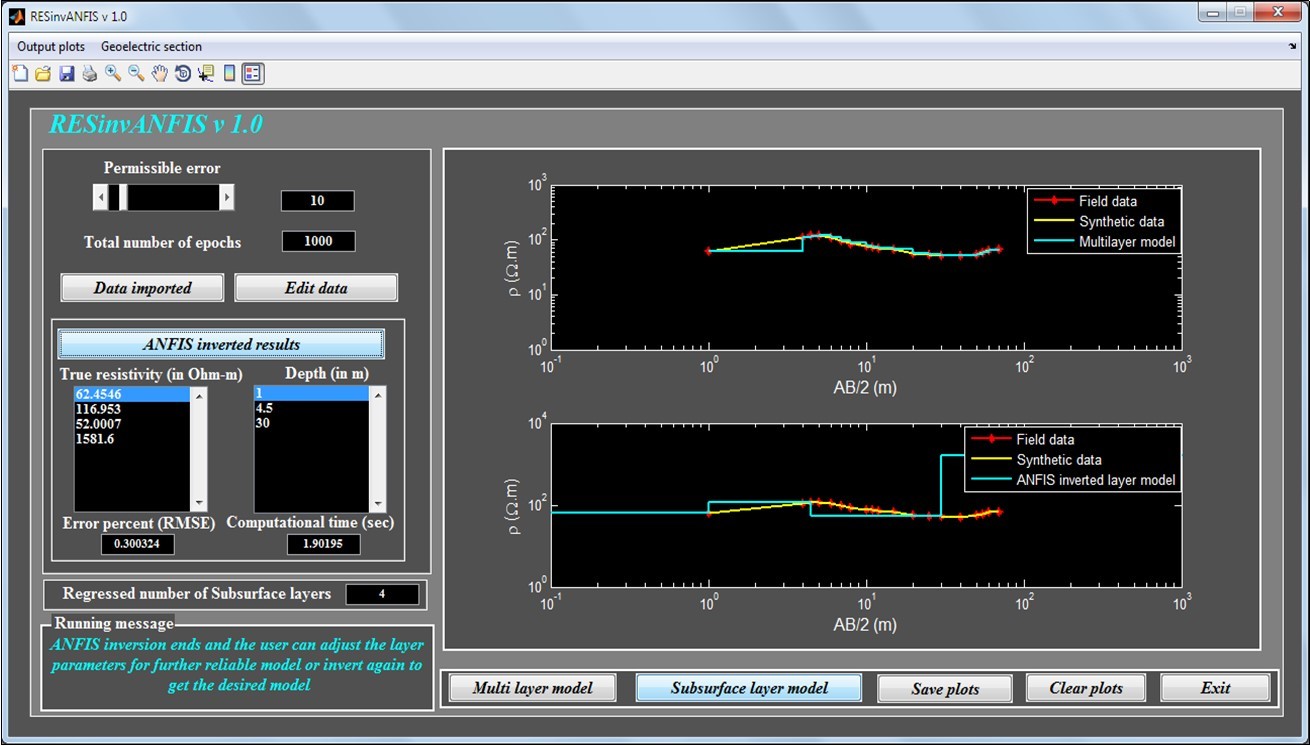Switch to the Multi layer model view

pyautogui.click(x=531, y=687)
